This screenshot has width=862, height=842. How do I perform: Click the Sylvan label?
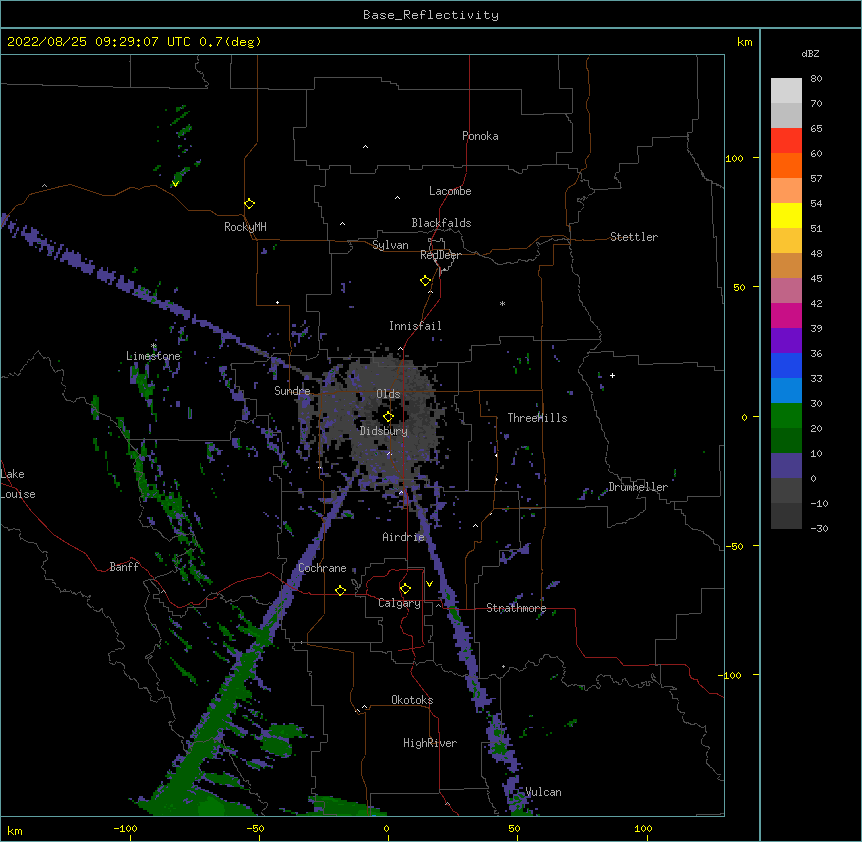[x=390, y=245]
